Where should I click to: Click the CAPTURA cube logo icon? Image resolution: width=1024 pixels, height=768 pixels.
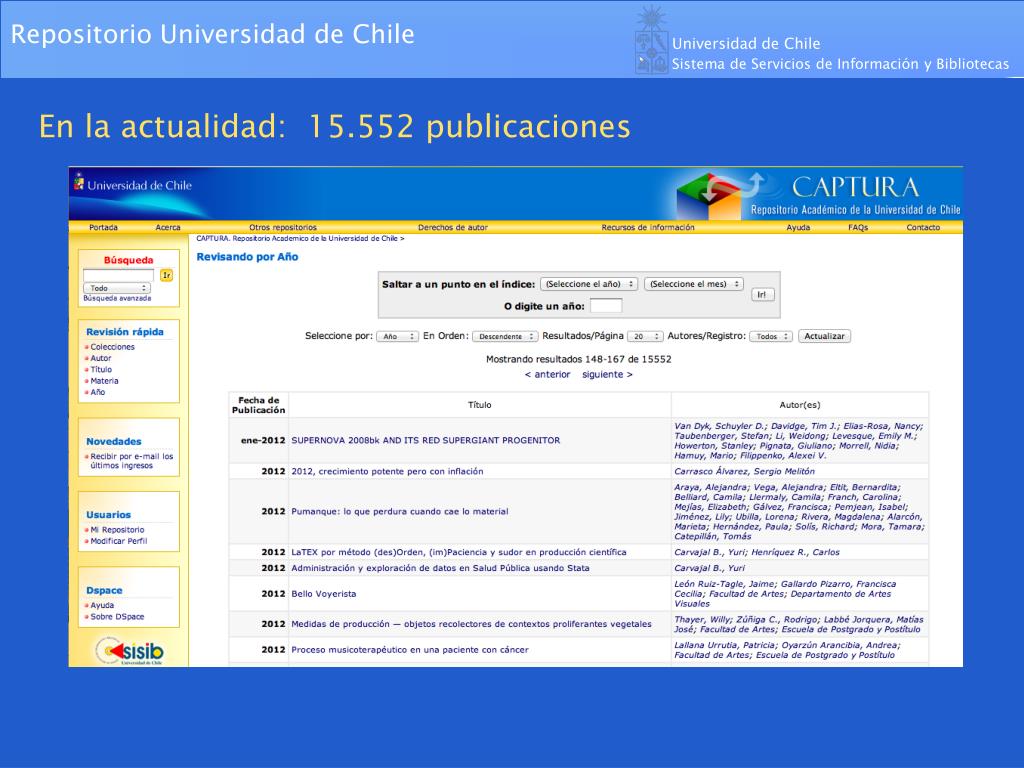[x=709, y=196]
